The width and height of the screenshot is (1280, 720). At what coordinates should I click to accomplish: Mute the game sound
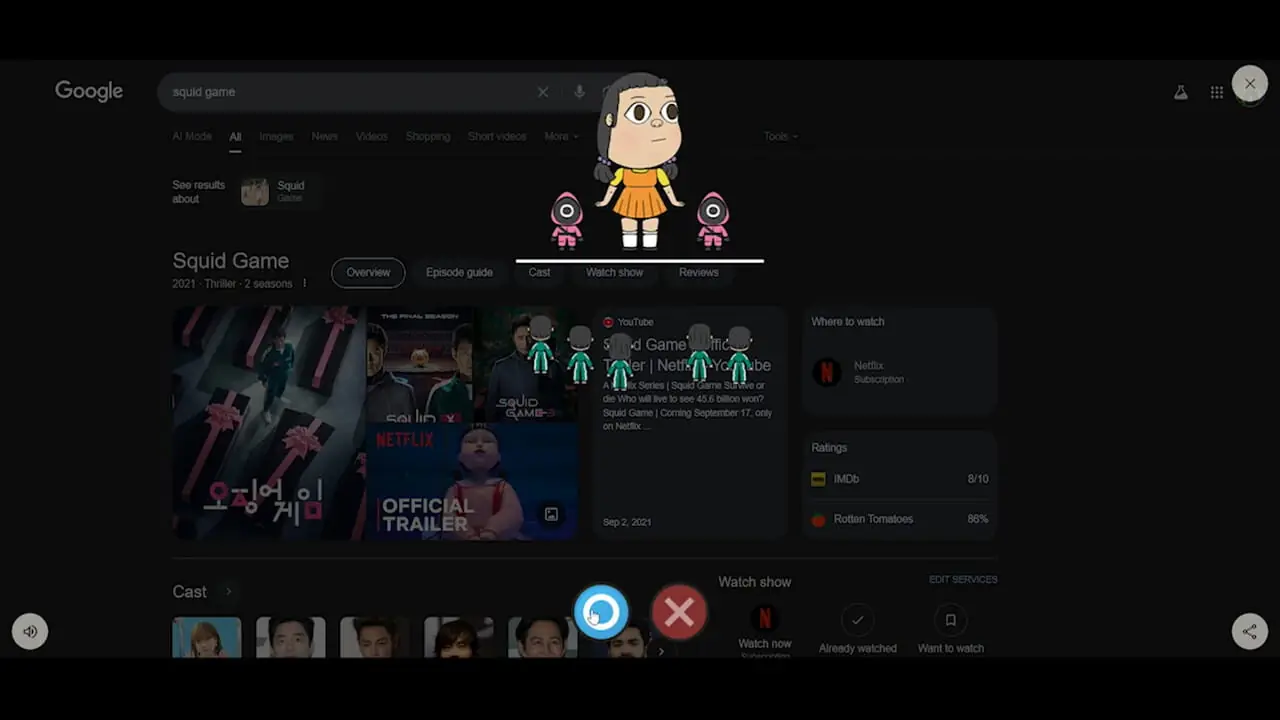click(x=30, y=631)
